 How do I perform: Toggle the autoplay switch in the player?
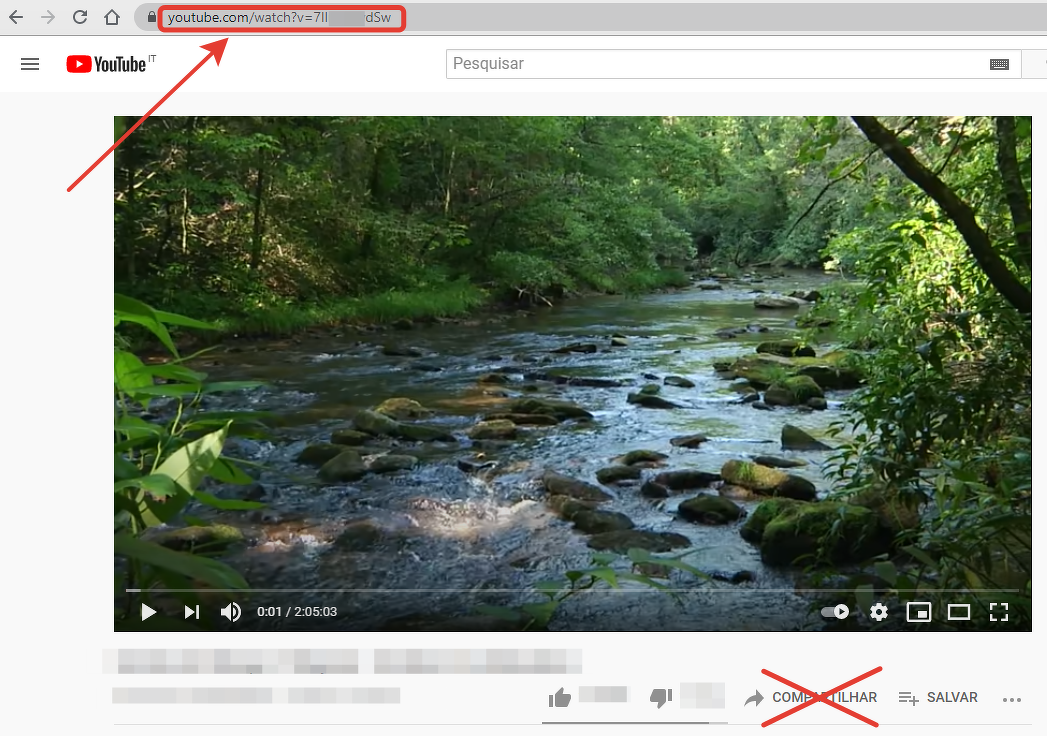835,612
